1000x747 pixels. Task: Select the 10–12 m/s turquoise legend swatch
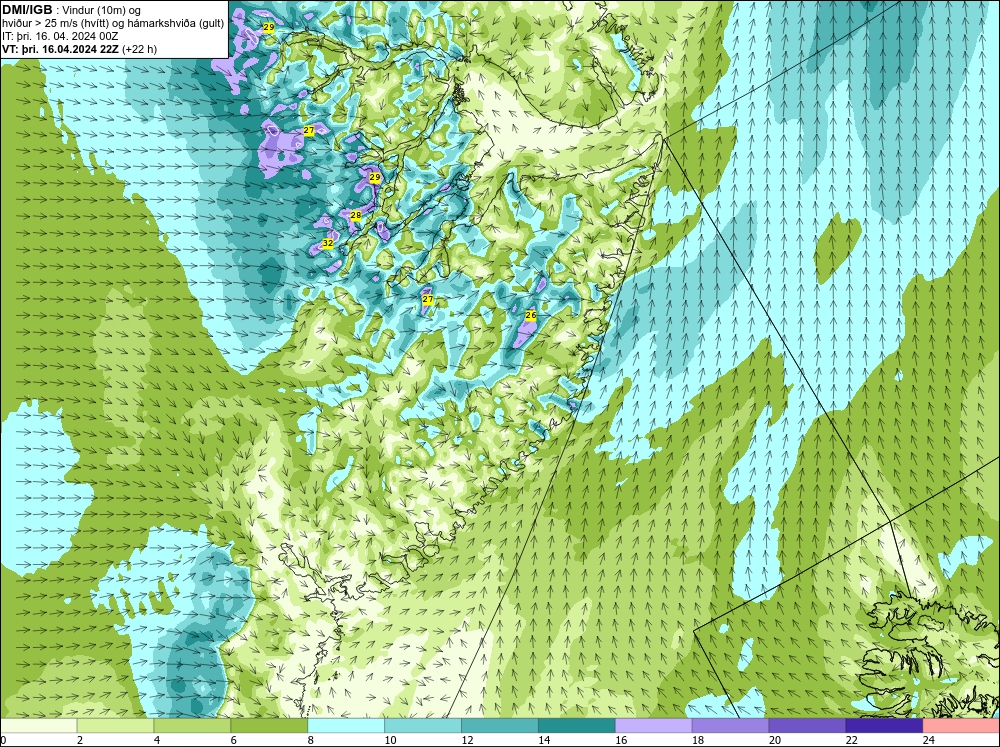point(423,725)
